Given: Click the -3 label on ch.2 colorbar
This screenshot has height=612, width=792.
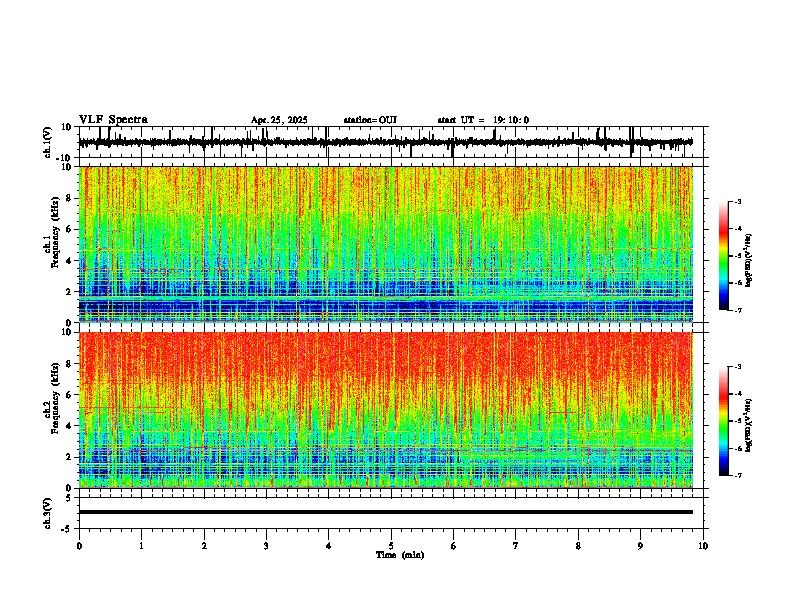Looking at the screenshot, I should [738, 367].
